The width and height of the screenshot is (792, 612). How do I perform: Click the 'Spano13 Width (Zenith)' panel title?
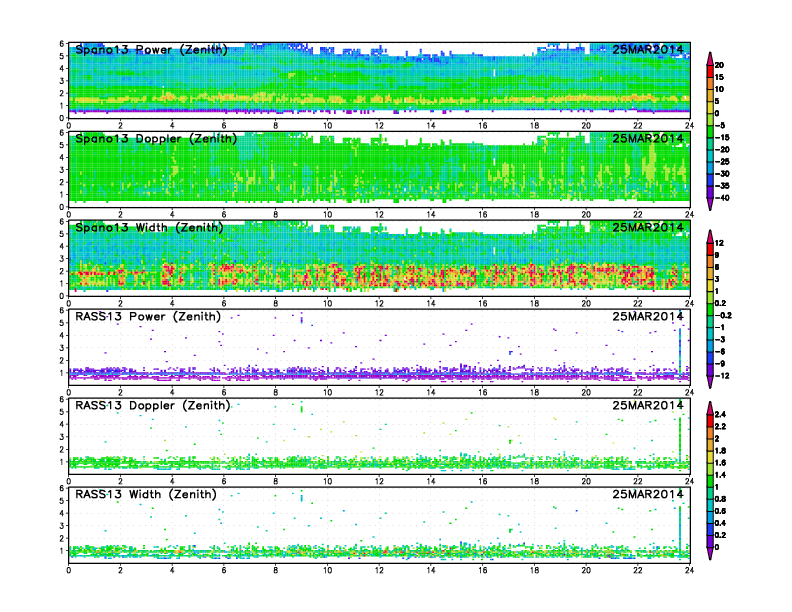[x=150, y=228]
